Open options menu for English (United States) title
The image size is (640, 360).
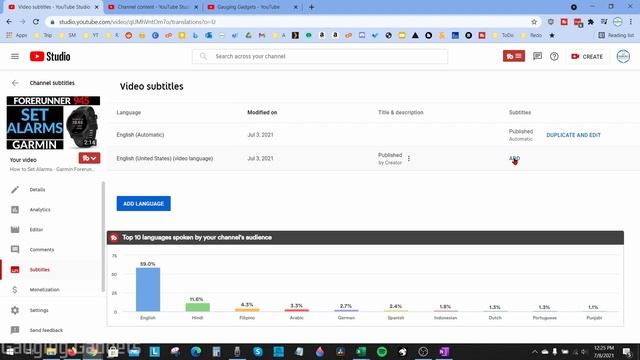(x=409, y=158)
